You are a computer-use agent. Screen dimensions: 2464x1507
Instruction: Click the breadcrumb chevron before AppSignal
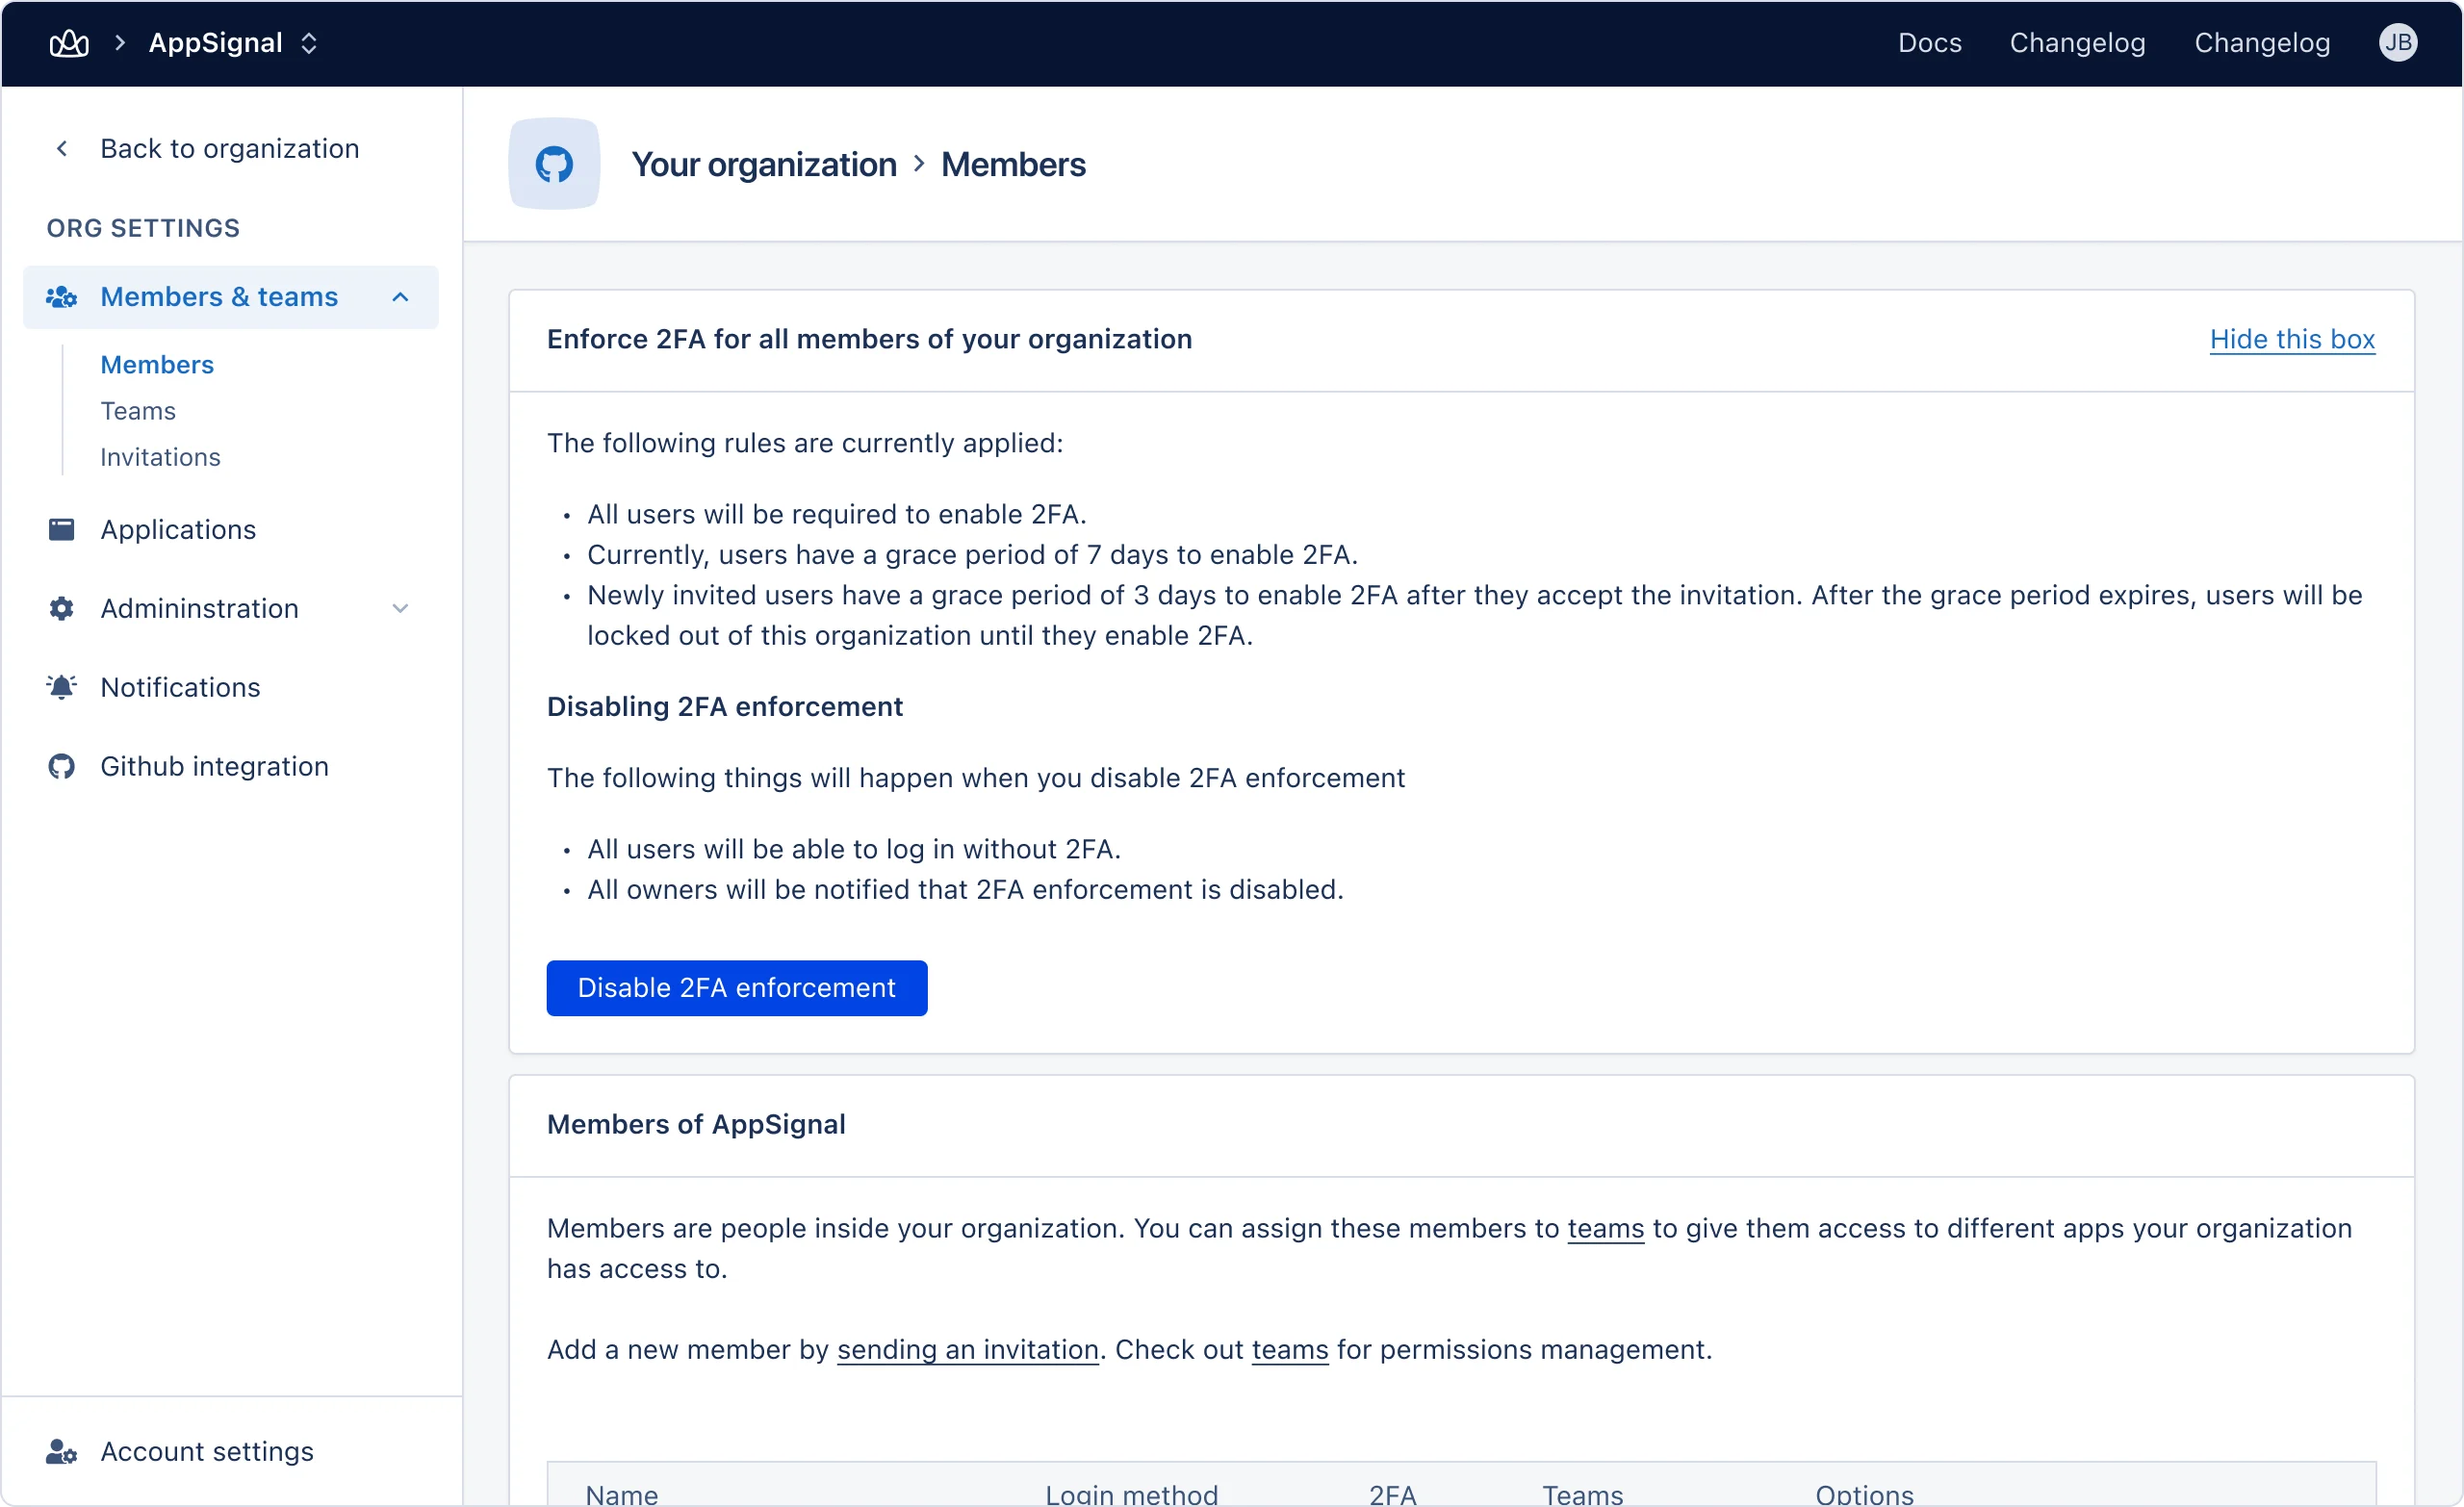tap(120, 43)
